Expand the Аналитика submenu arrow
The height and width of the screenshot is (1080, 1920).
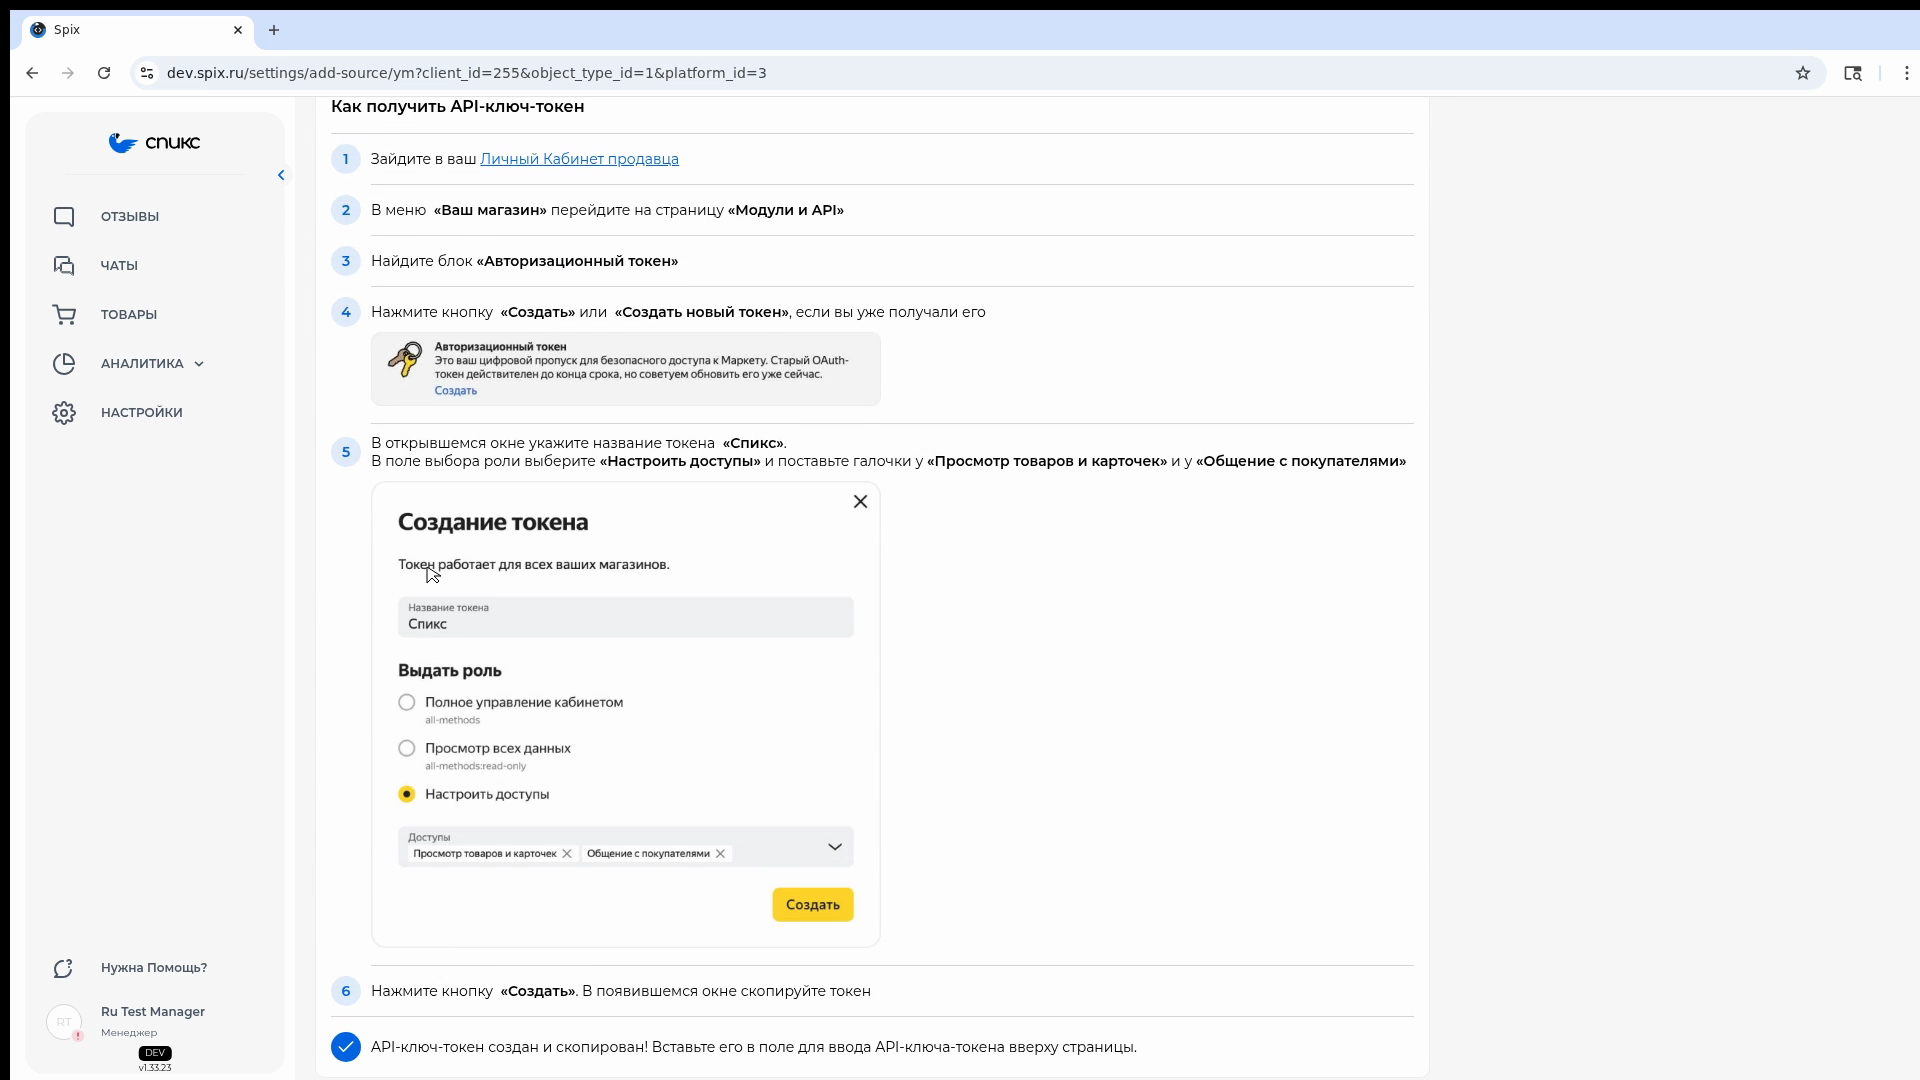(199, 364)
